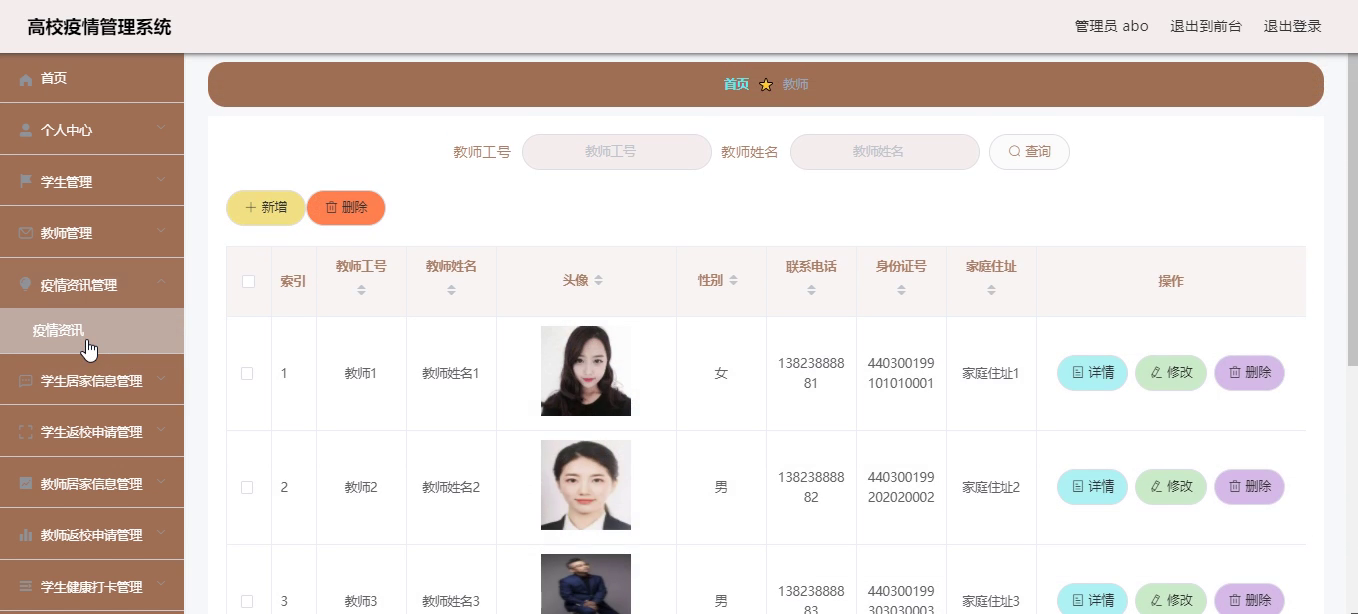Sort by 身份证号 column arrows
Screen dimensions: 1358x614
[901, 290]
